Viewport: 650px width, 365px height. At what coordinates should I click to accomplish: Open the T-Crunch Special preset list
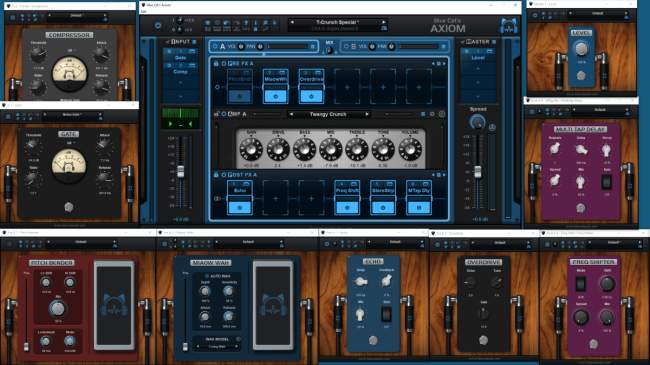click(336, 22)
